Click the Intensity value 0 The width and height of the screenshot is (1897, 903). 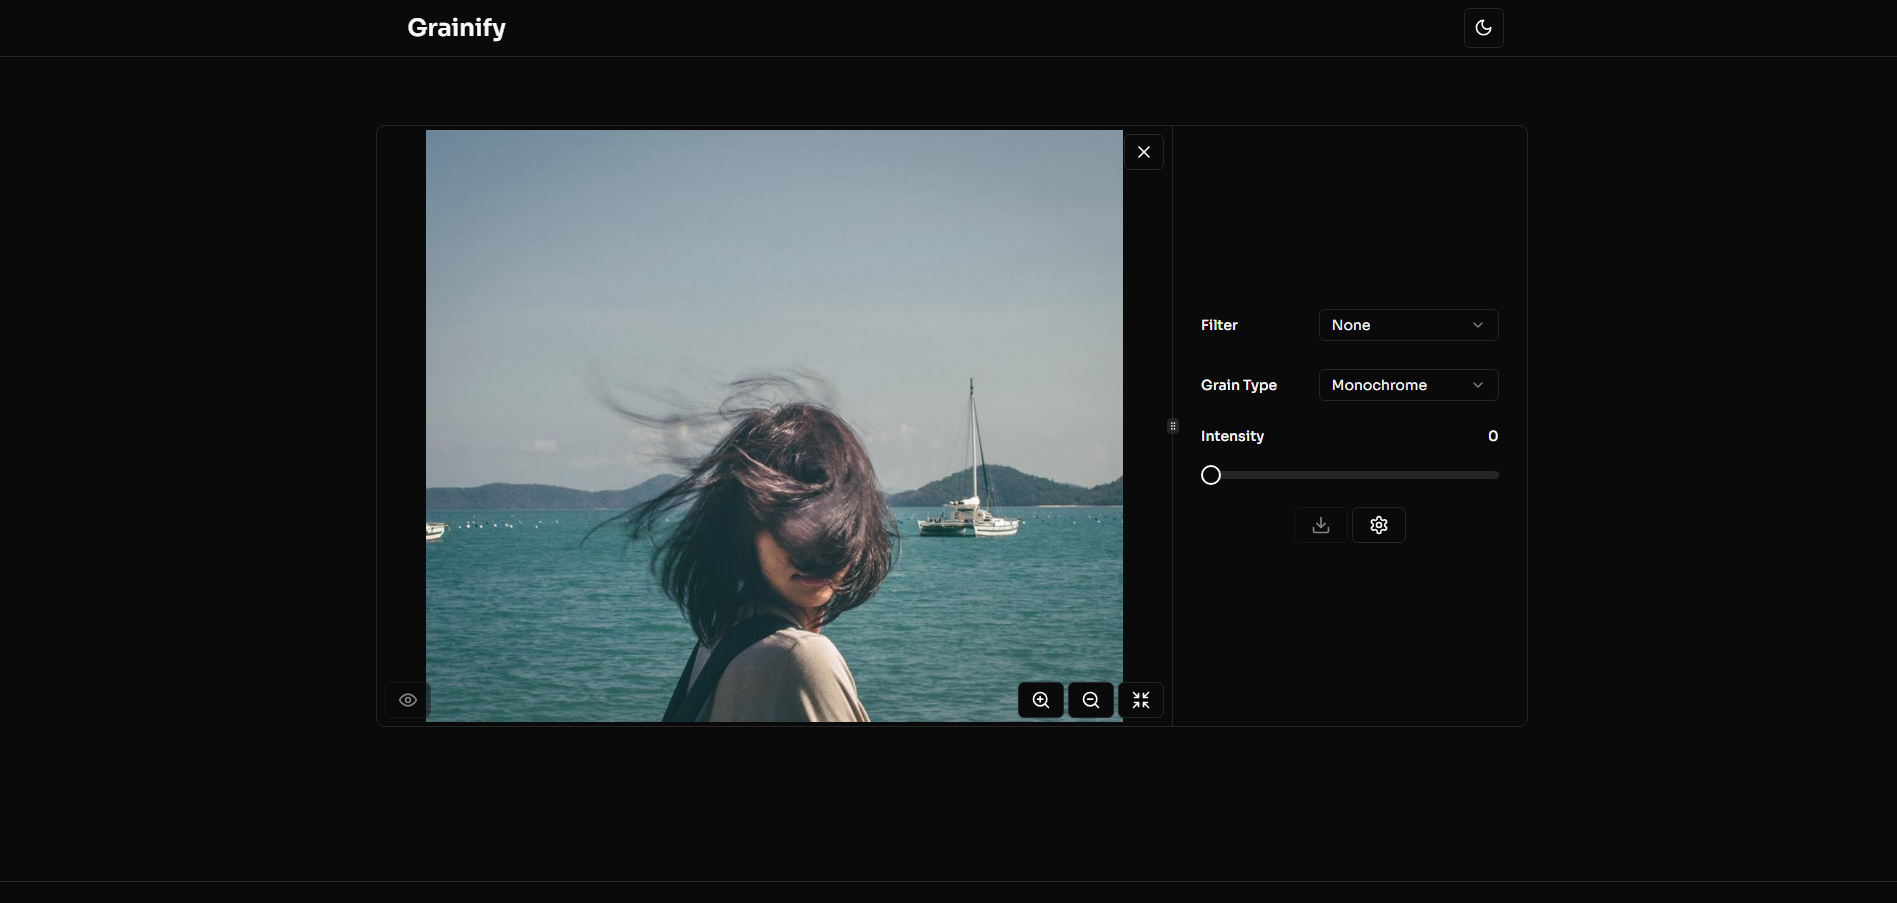tap(1493, 436)
